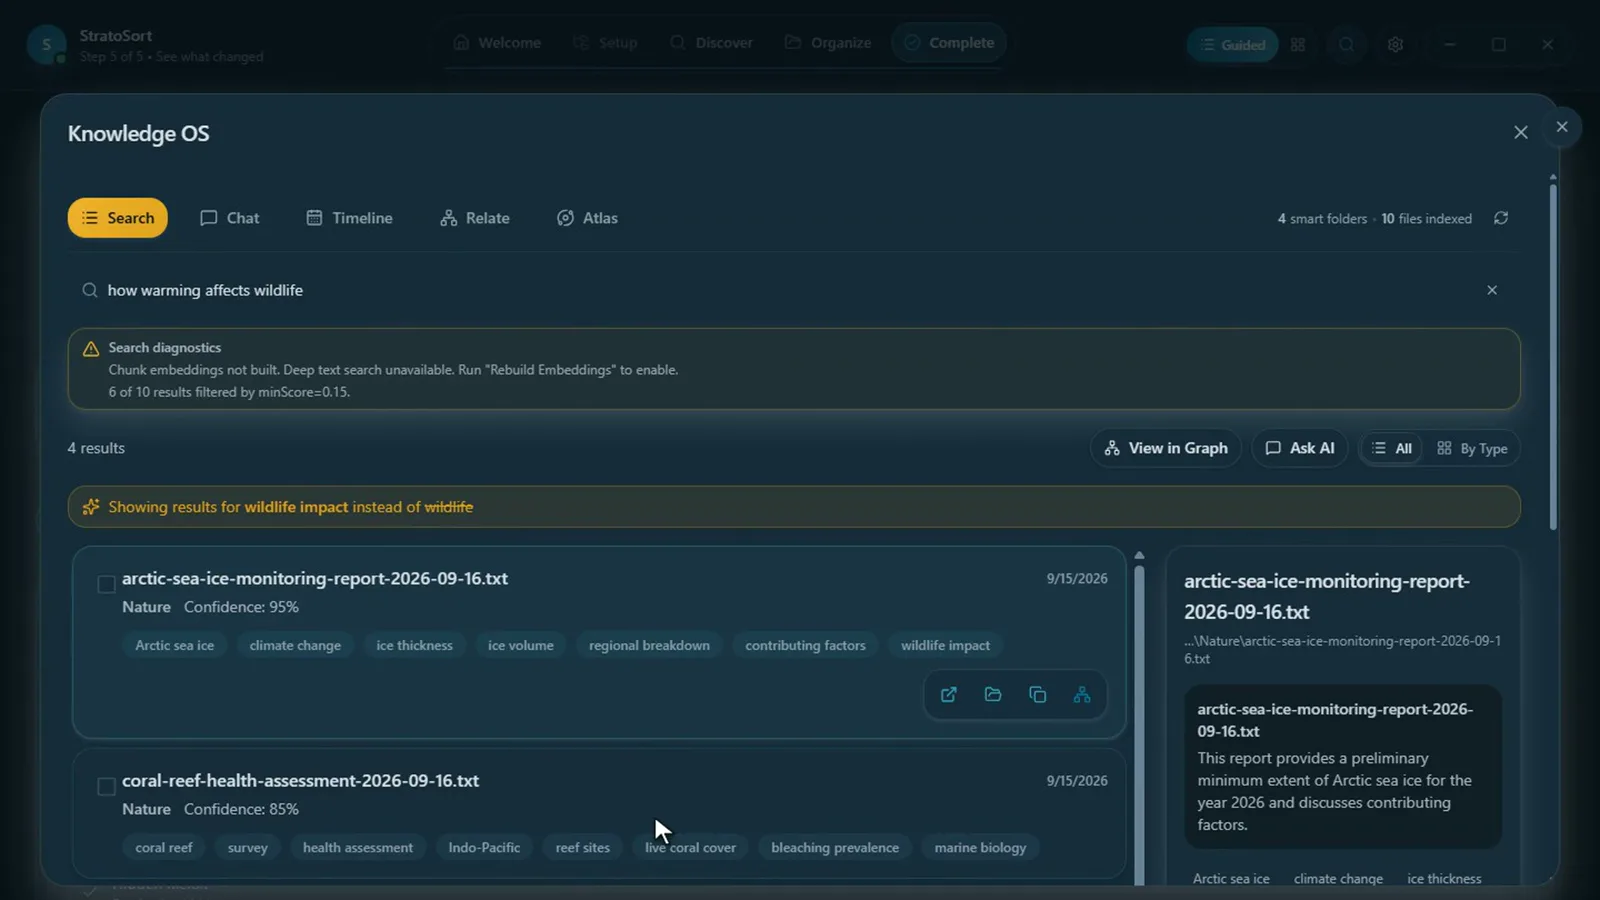
Task: Open the Atlas tab
Action: click(587, 218)
